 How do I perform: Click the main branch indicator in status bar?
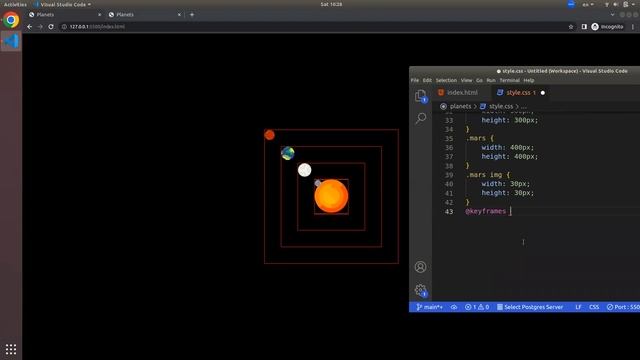click(429, 307)
